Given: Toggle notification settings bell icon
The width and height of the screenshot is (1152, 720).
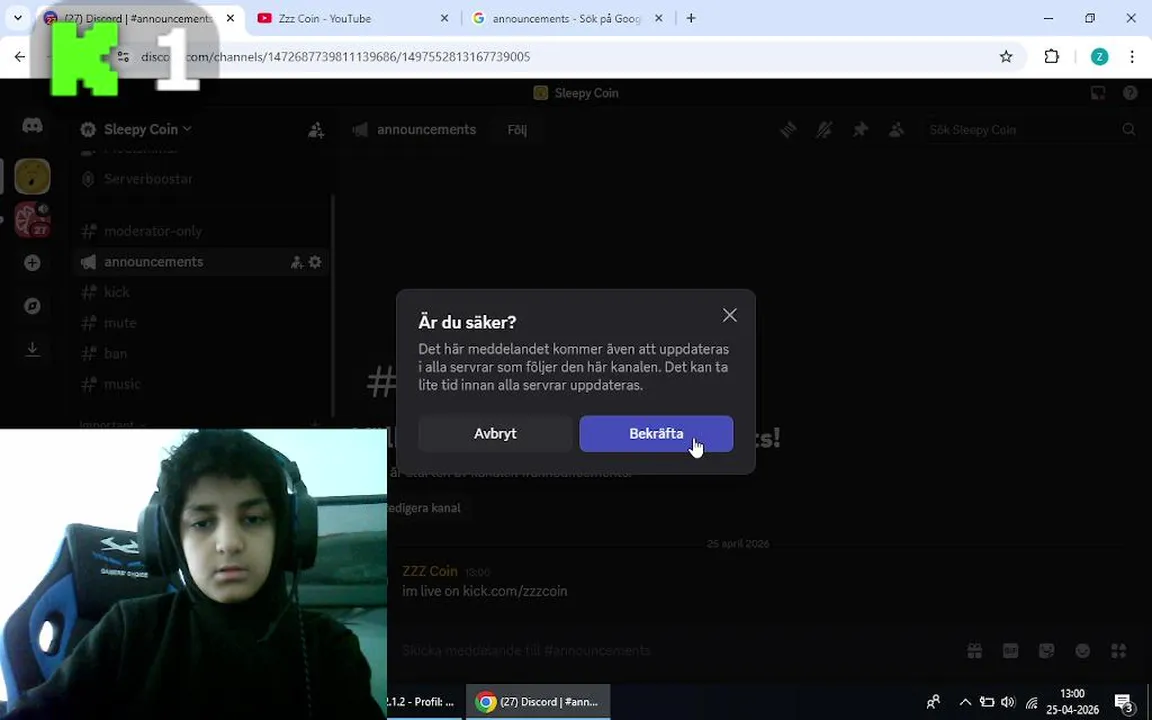Looking at the screenshot, I should (824, 130).
